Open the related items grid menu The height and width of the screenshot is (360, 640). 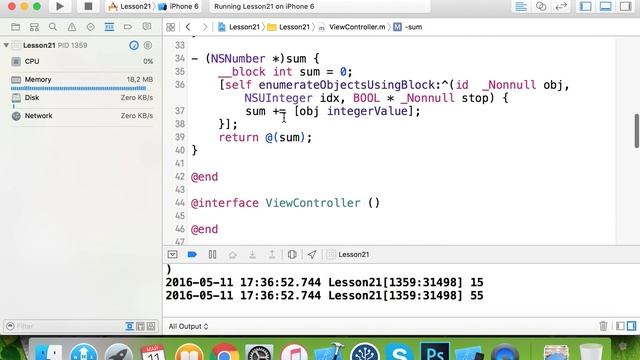[171, 27]
